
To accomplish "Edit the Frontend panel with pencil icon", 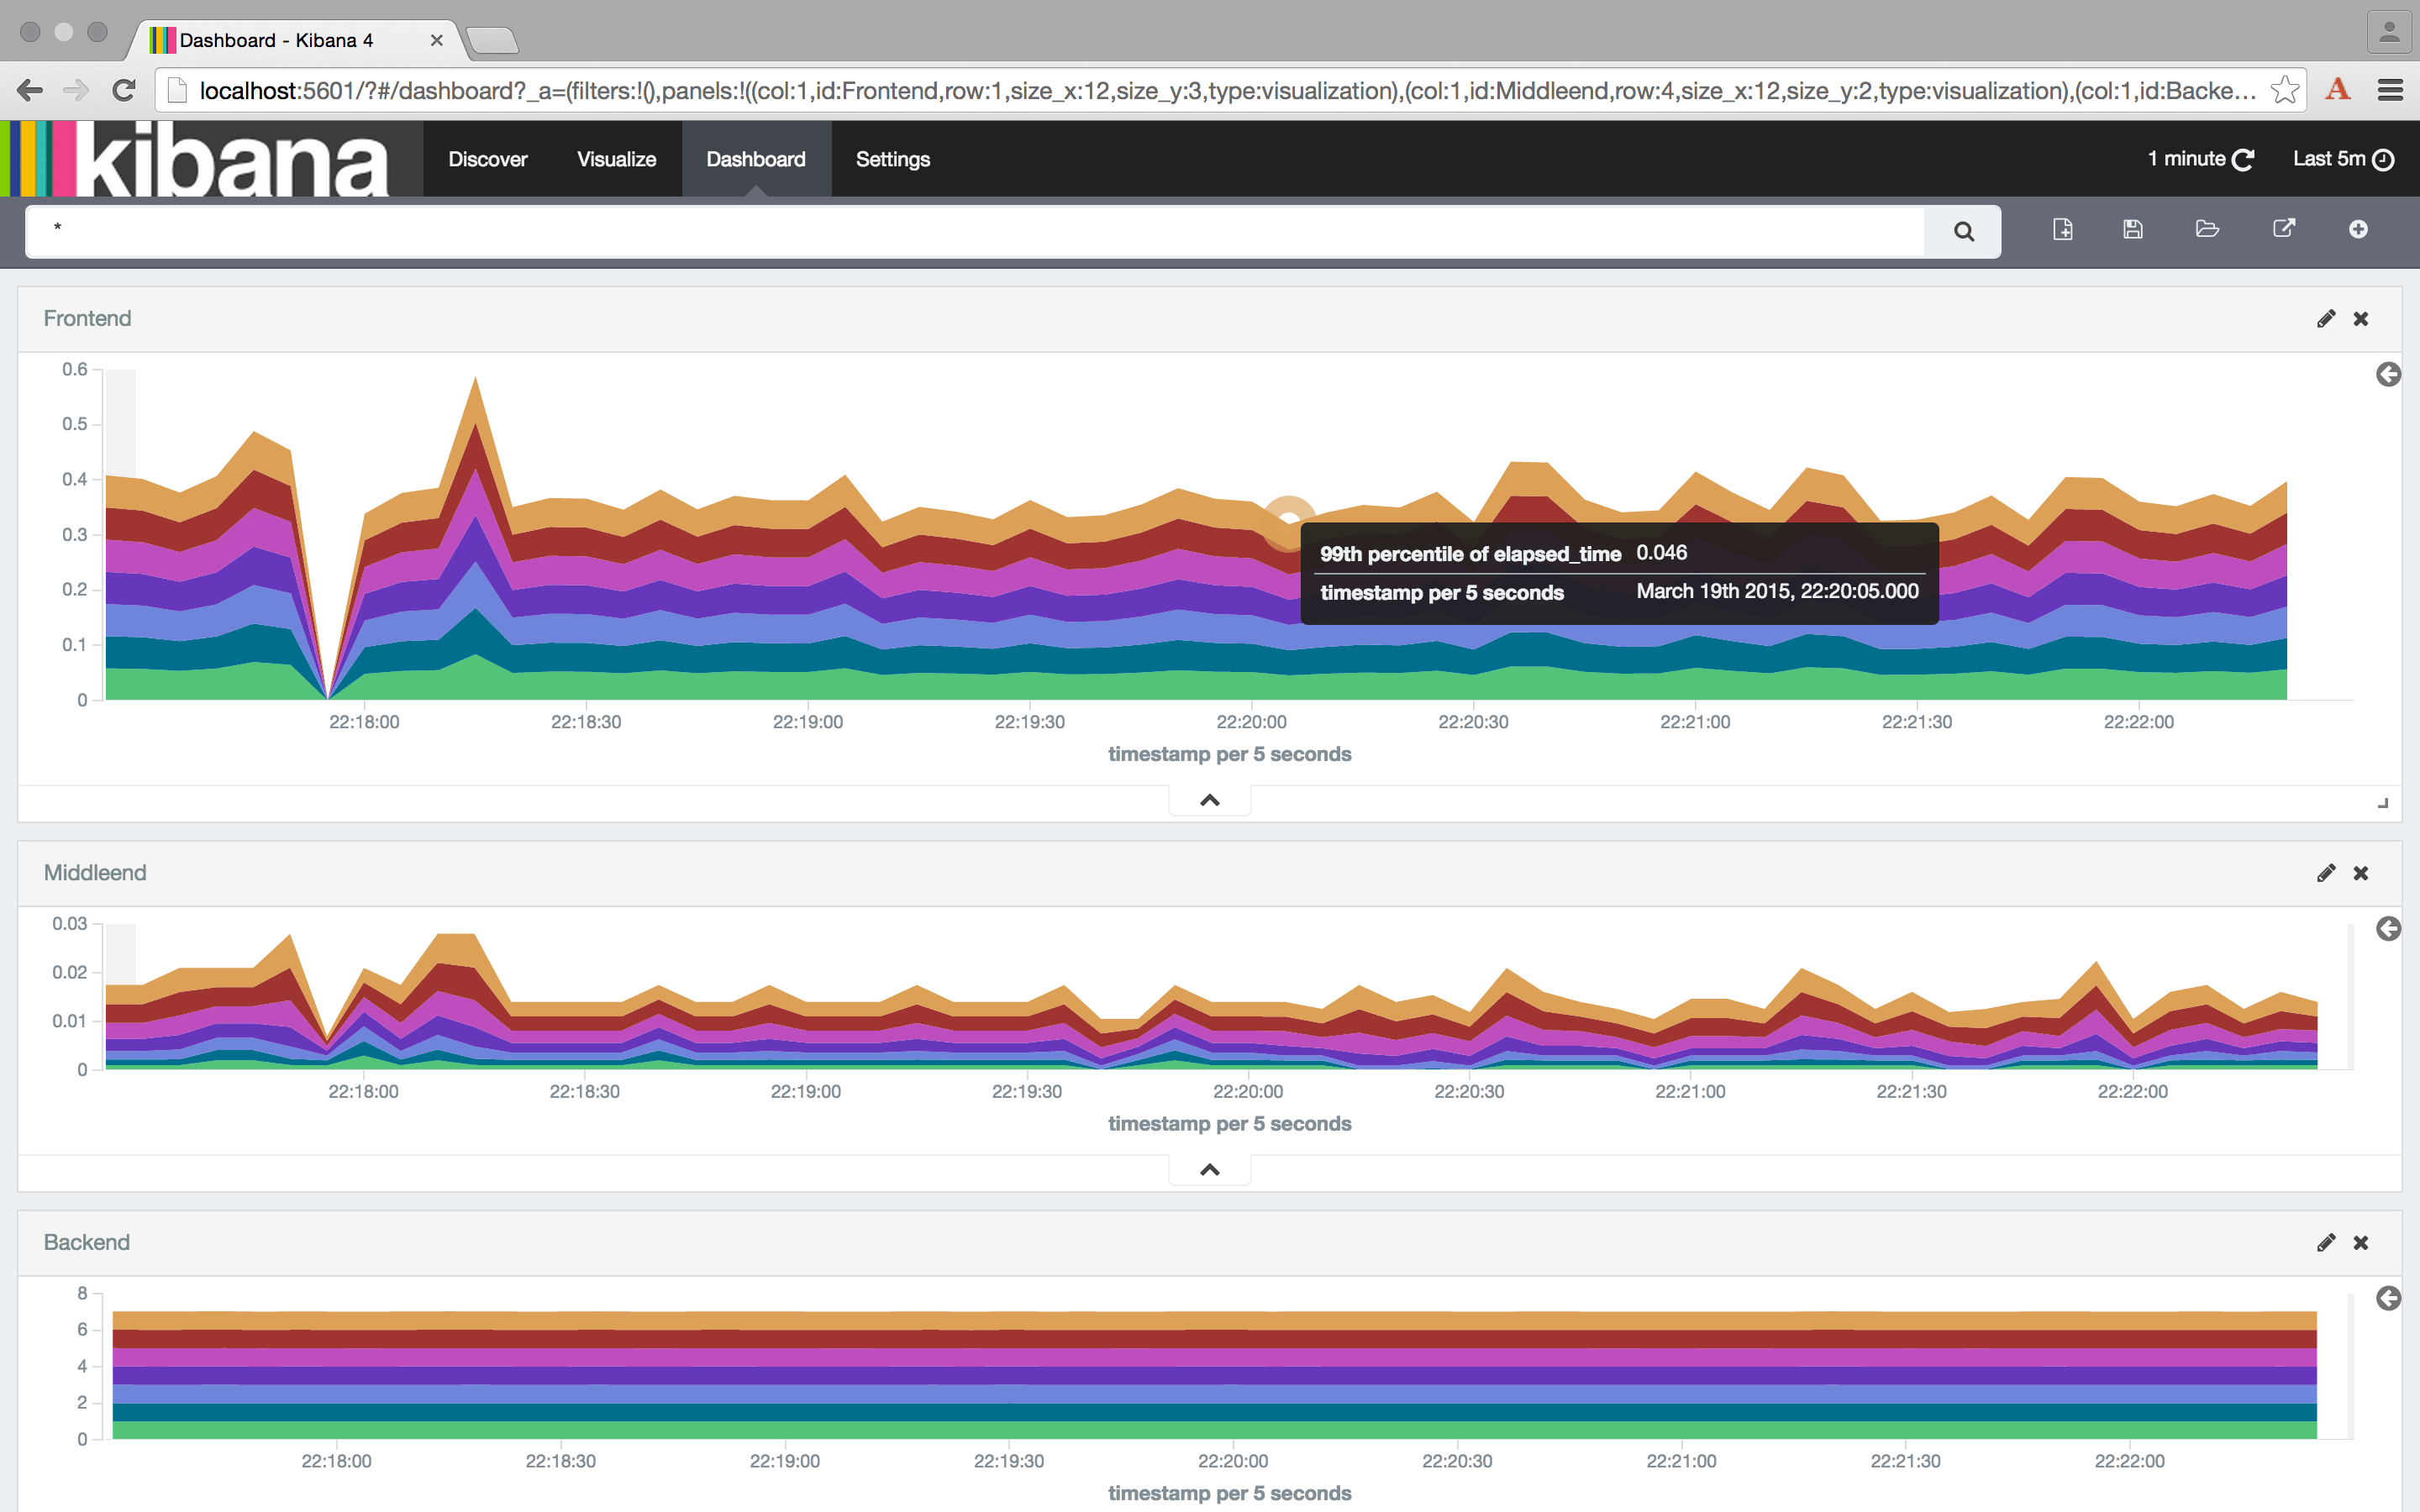I will [2326, 319].
